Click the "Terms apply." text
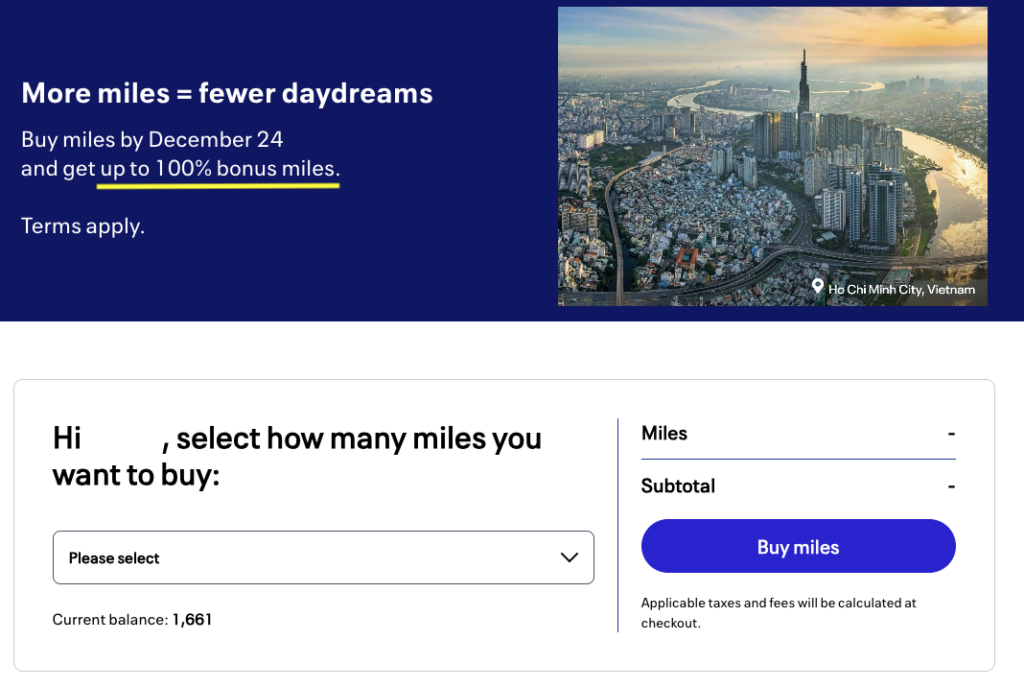The image size is (1024, 687). 83,226
